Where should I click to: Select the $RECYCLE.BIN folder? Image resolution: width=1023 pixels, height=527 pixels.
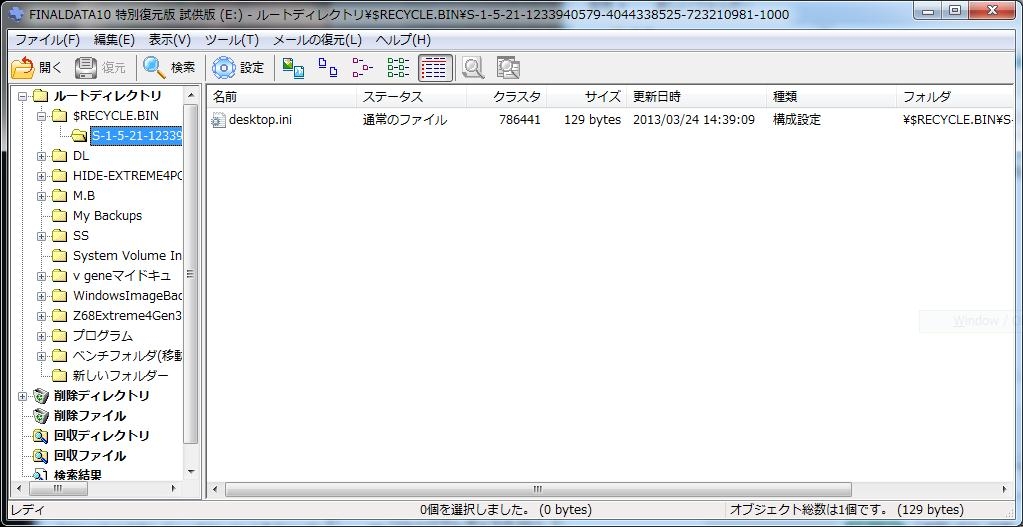pos(115,116)
